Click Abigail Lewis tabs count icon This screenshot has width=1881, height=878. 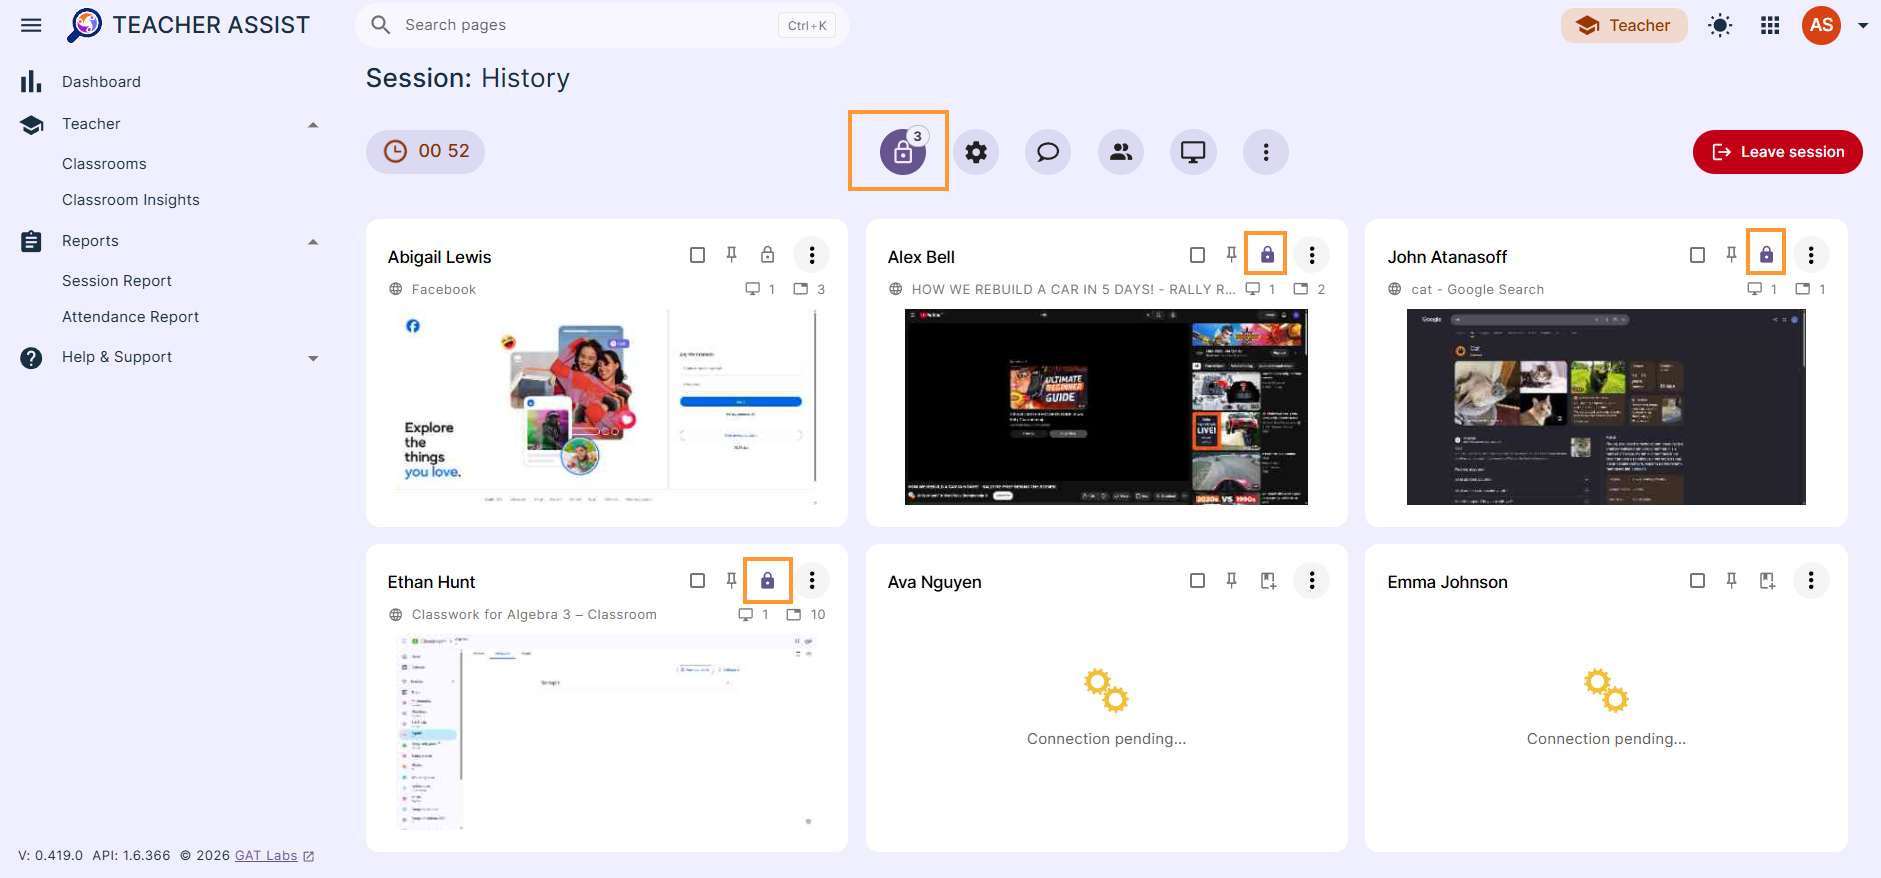(801, 289)
